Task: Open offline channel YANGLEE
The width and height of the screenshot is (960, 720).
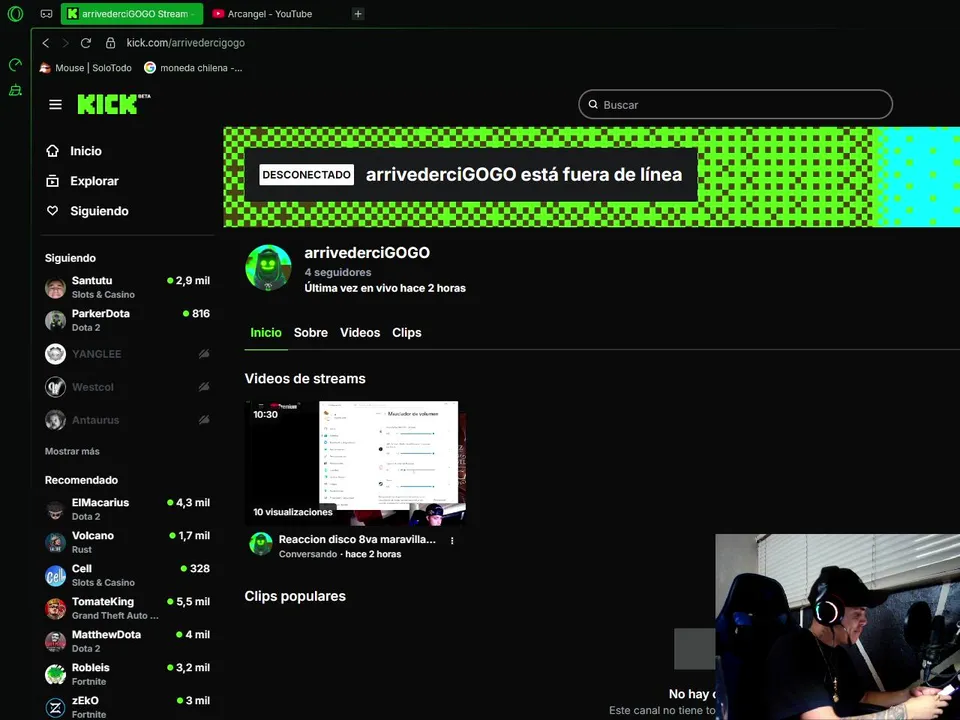Action: (127, 354)
